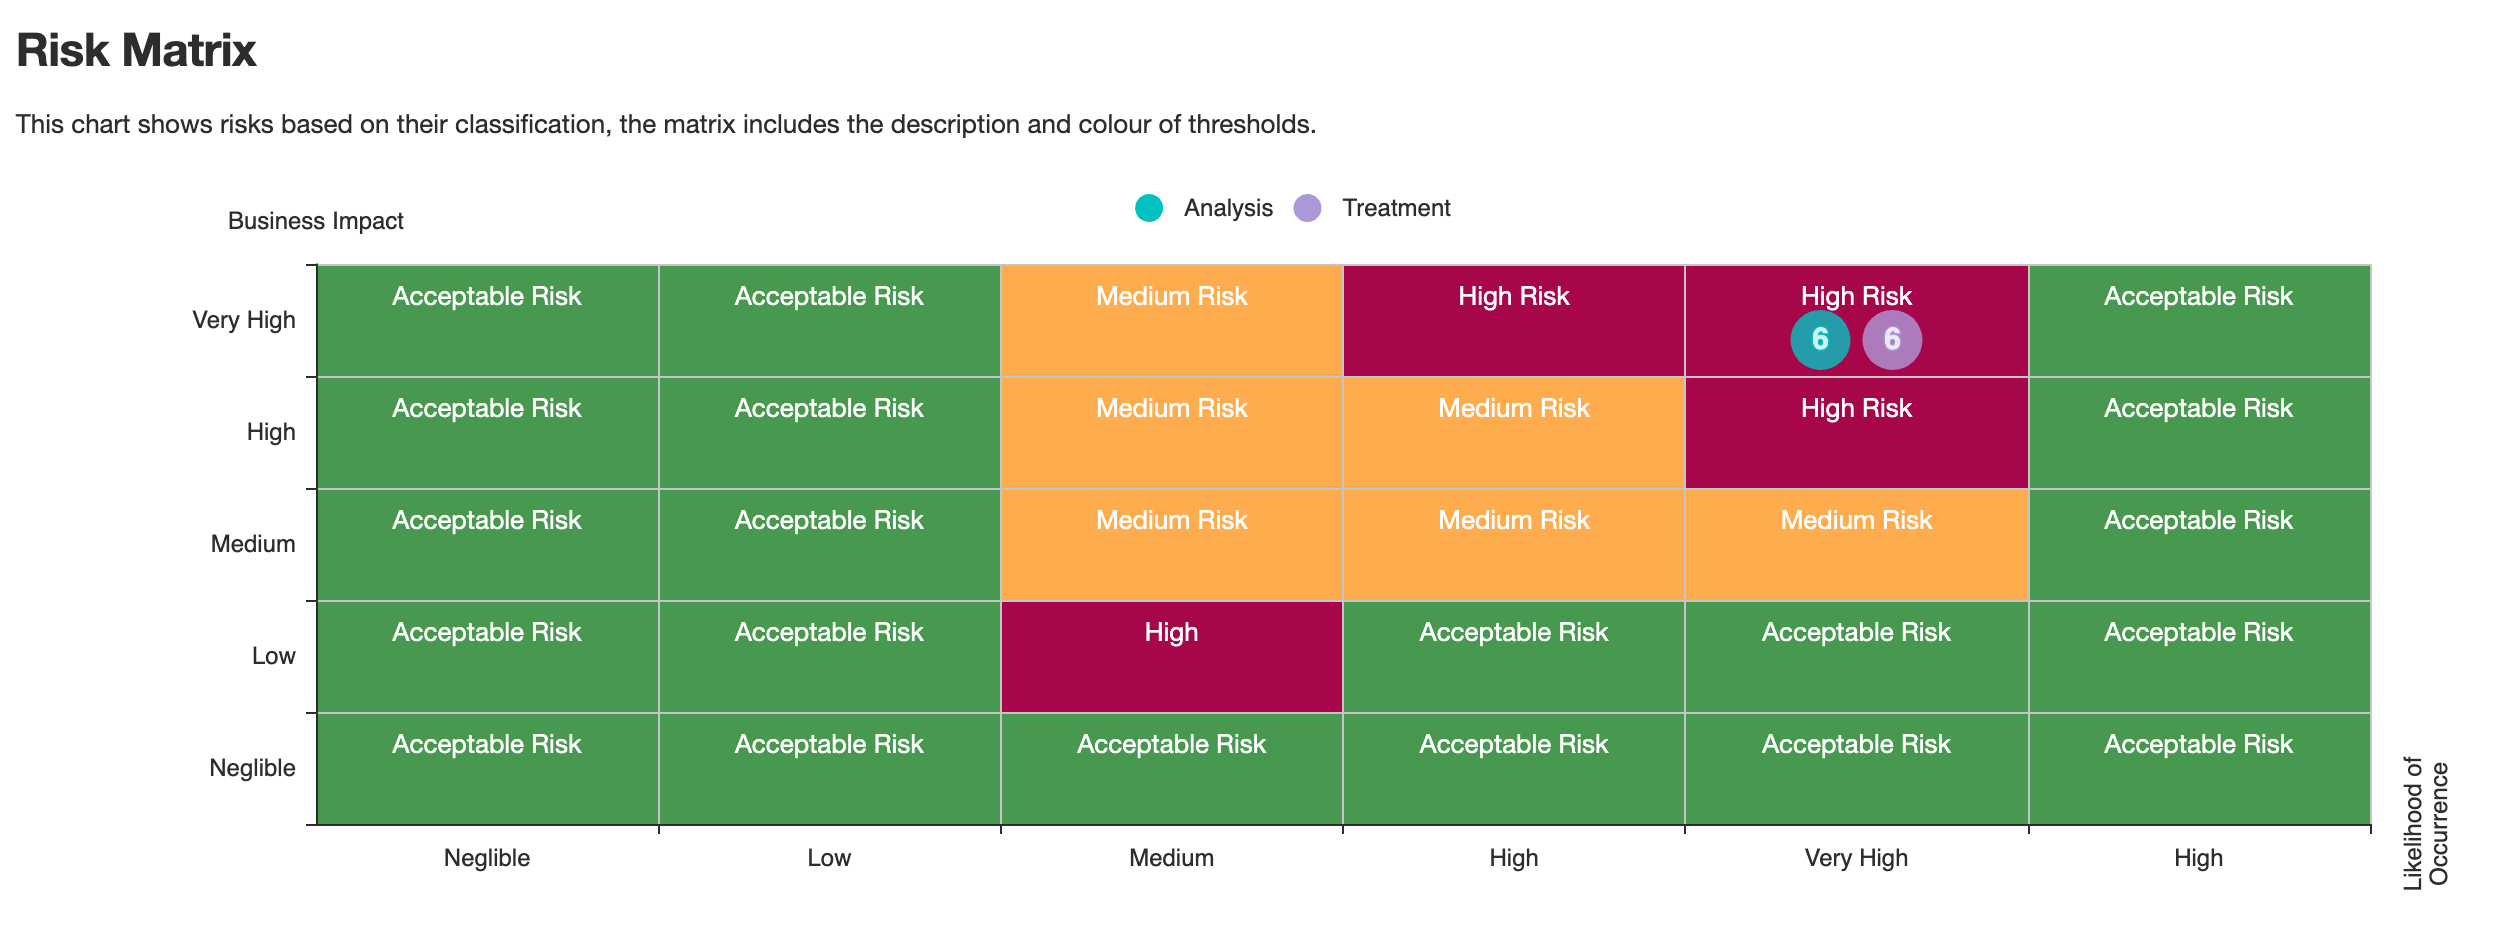The height and width of the screenshot is (946, 2506).
Task: Select the Medium Risk cell under Very High likelihood
Action: pos(1856,544)
